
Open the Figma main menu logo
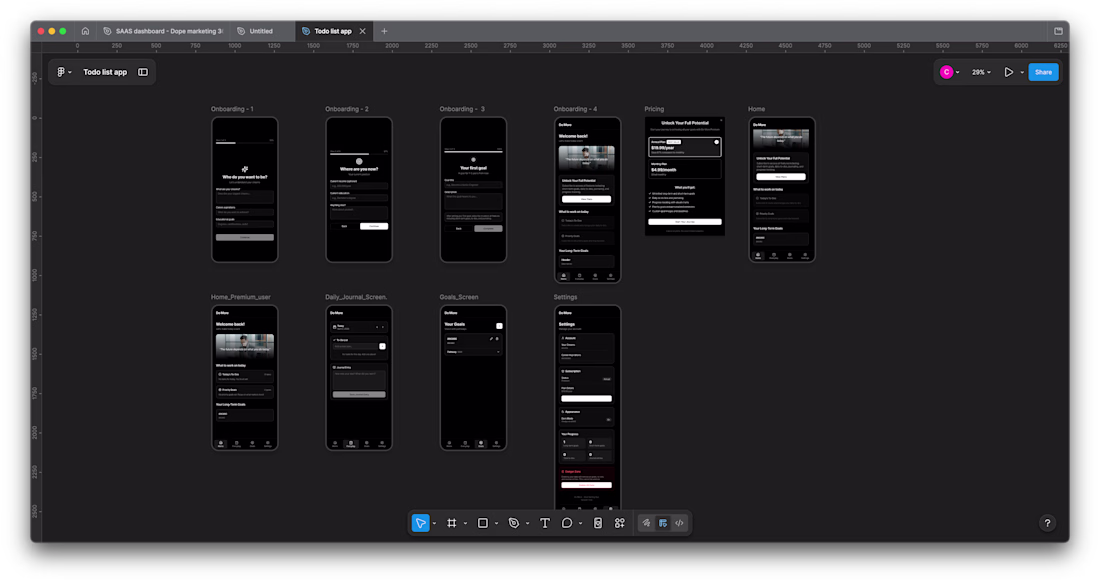[61, 72]
